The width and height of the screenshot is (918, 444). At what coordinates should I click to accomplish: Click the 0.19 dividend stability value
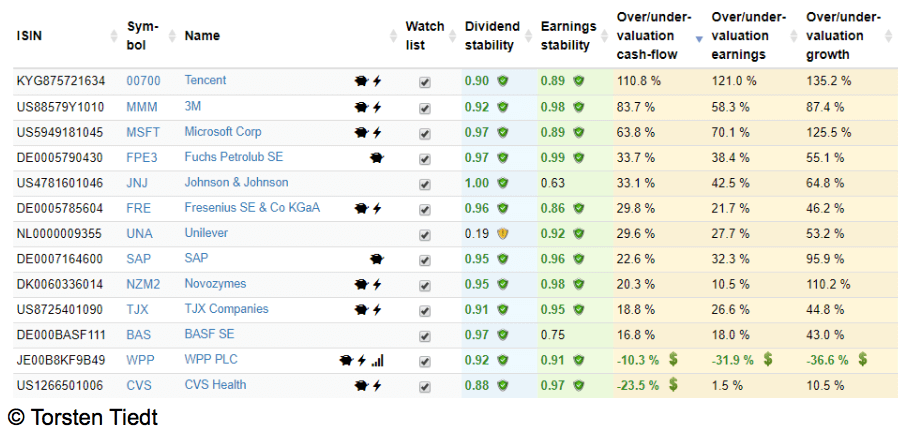(477, 234)
